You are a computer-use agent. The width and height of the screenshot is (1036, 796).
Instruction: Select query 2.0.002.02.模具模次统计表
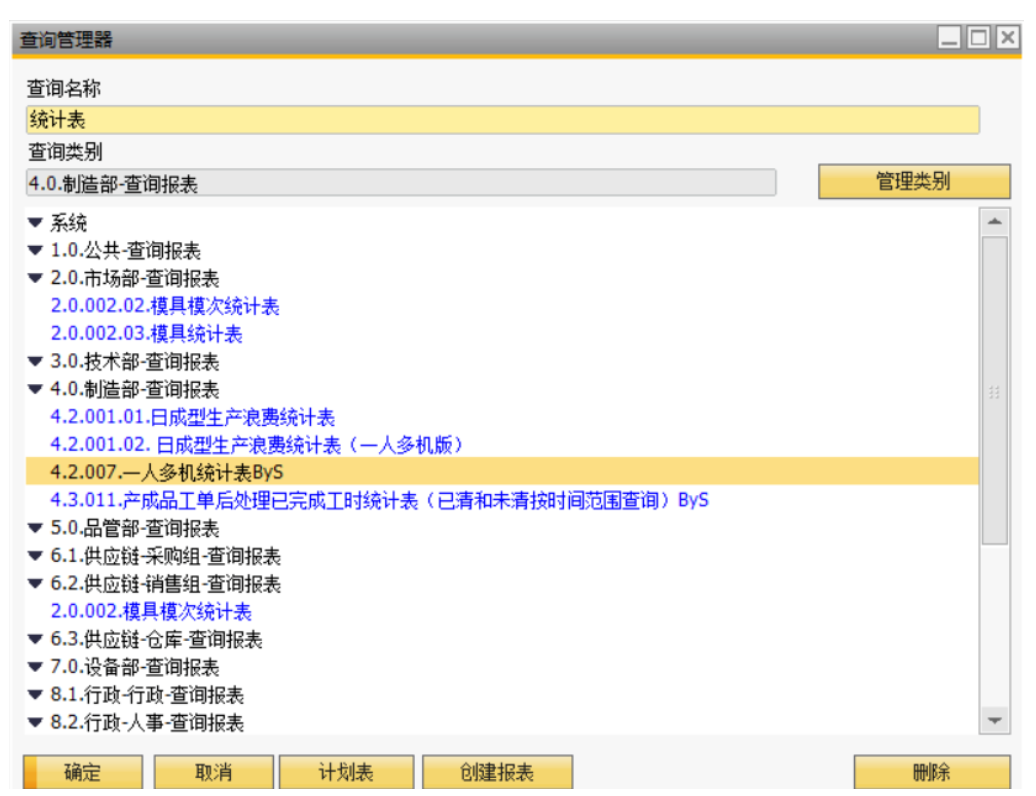pyautogui.click(x=165, y=306)
